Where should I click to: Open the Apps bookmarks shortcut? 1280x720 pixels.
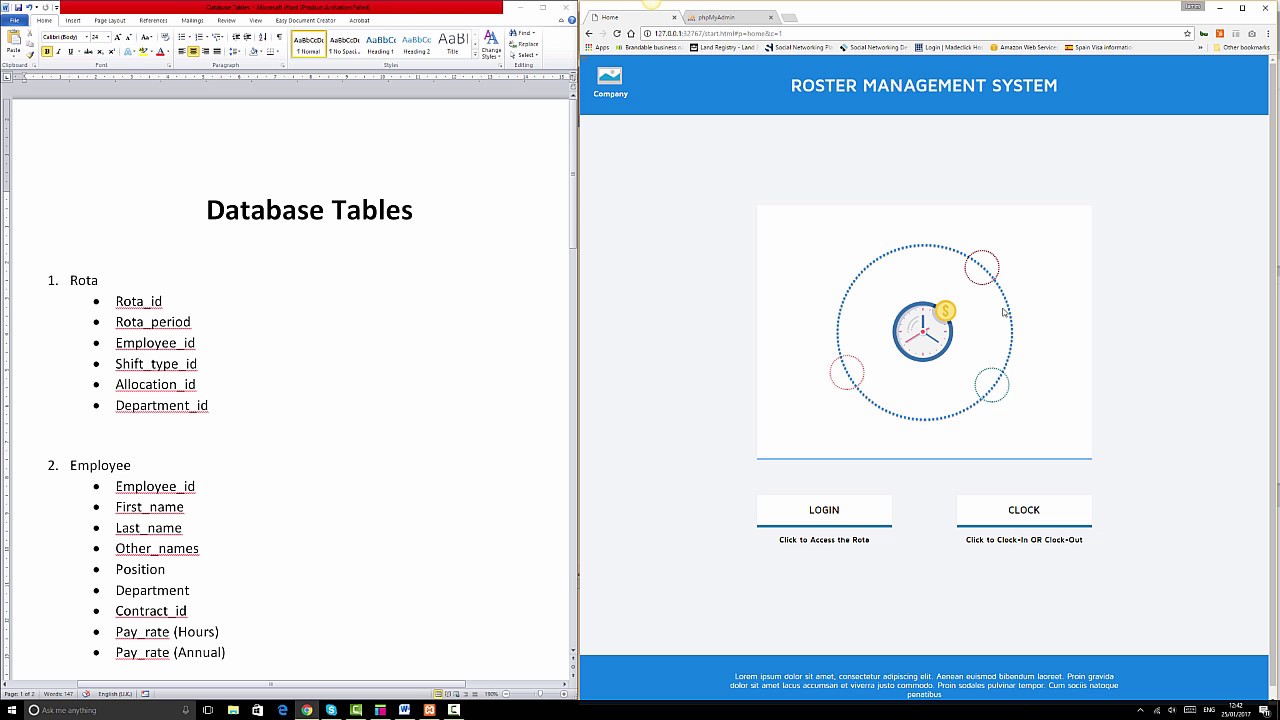596,47
